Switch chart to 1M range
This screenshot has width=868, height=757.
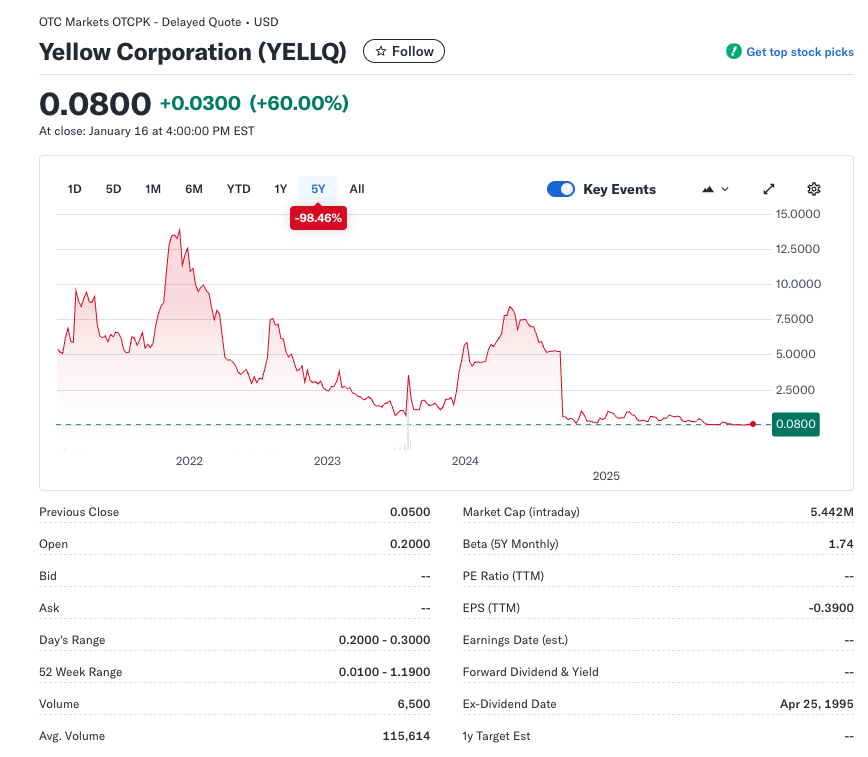pos(153,189)
